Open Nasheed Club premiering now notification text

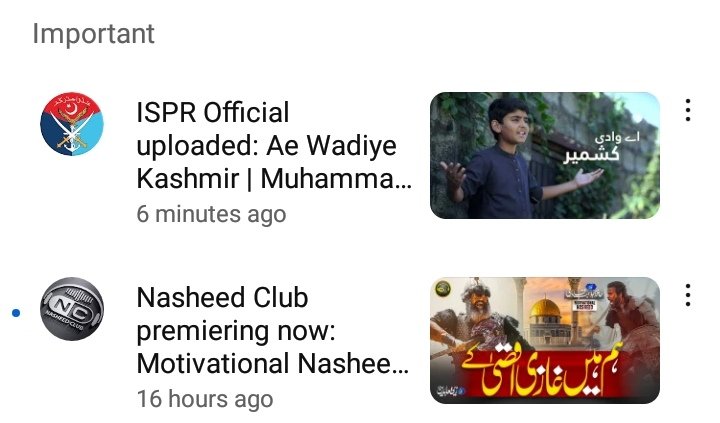(x=273, y=331)
